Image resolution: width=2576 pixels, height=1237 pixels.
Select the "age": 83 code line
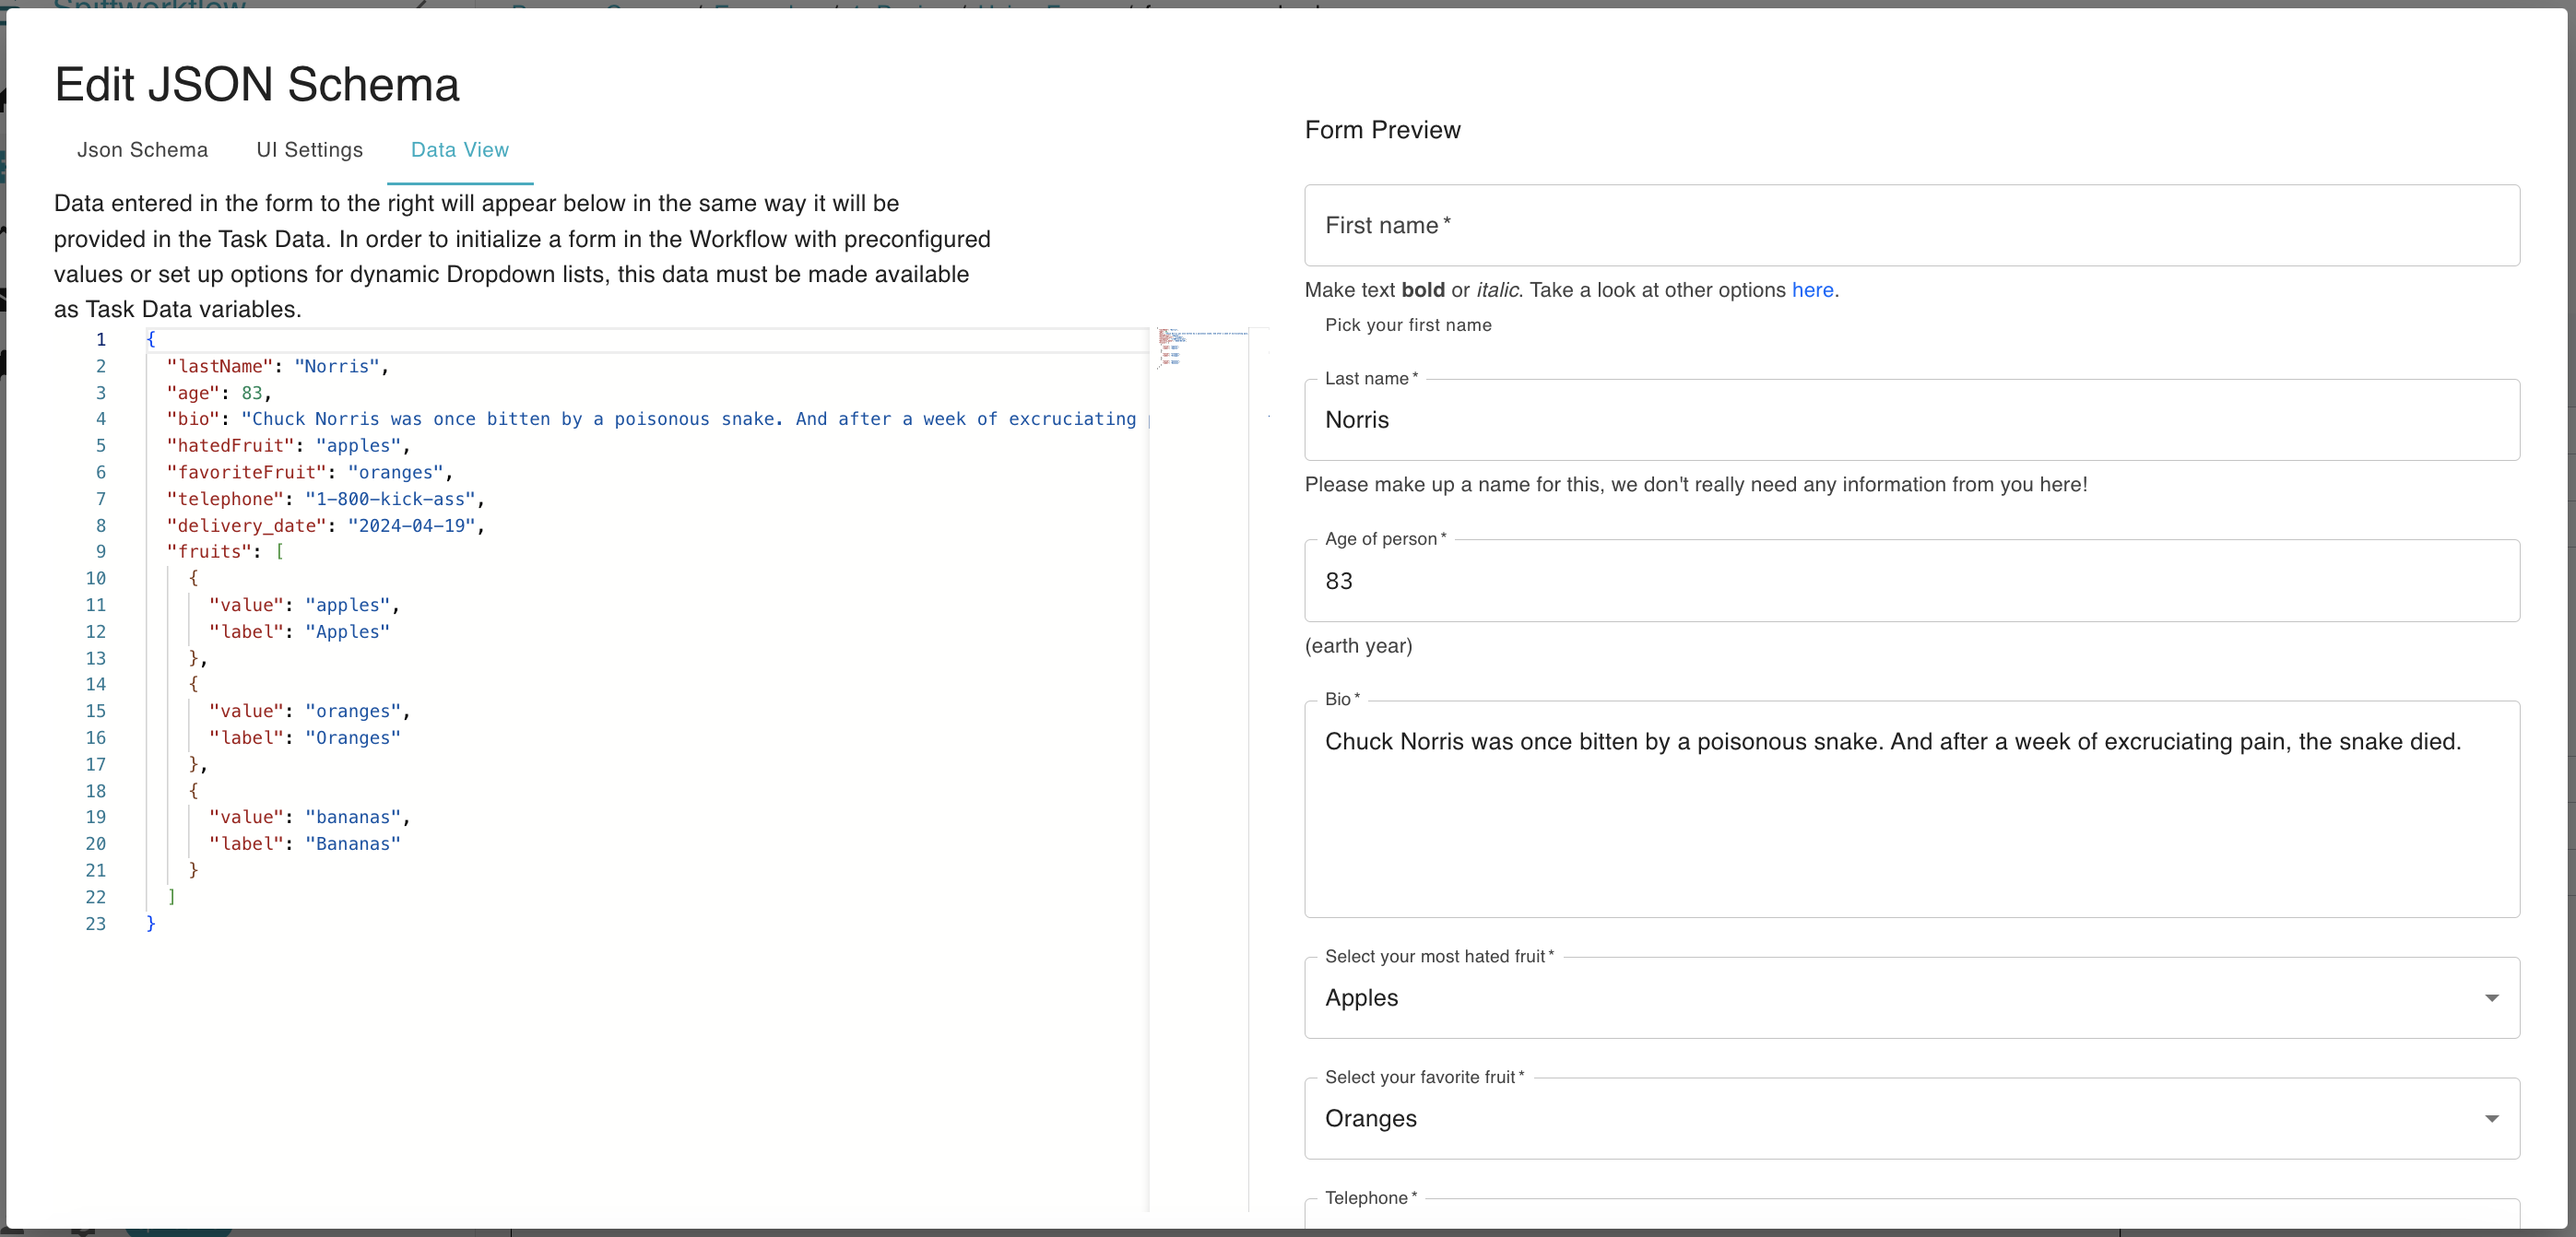tap(219, 393)
